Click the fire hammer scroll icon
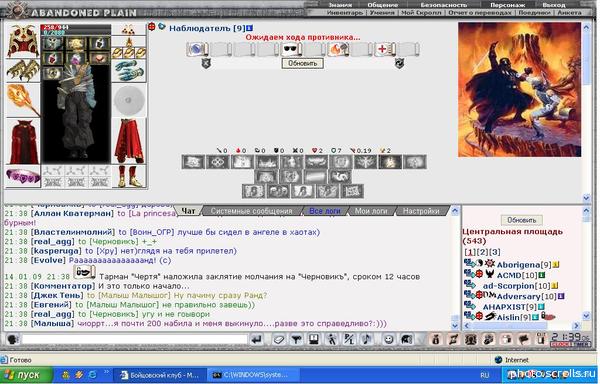The height and width of the screenshot is (384, 600). click(x=338, y=49)
